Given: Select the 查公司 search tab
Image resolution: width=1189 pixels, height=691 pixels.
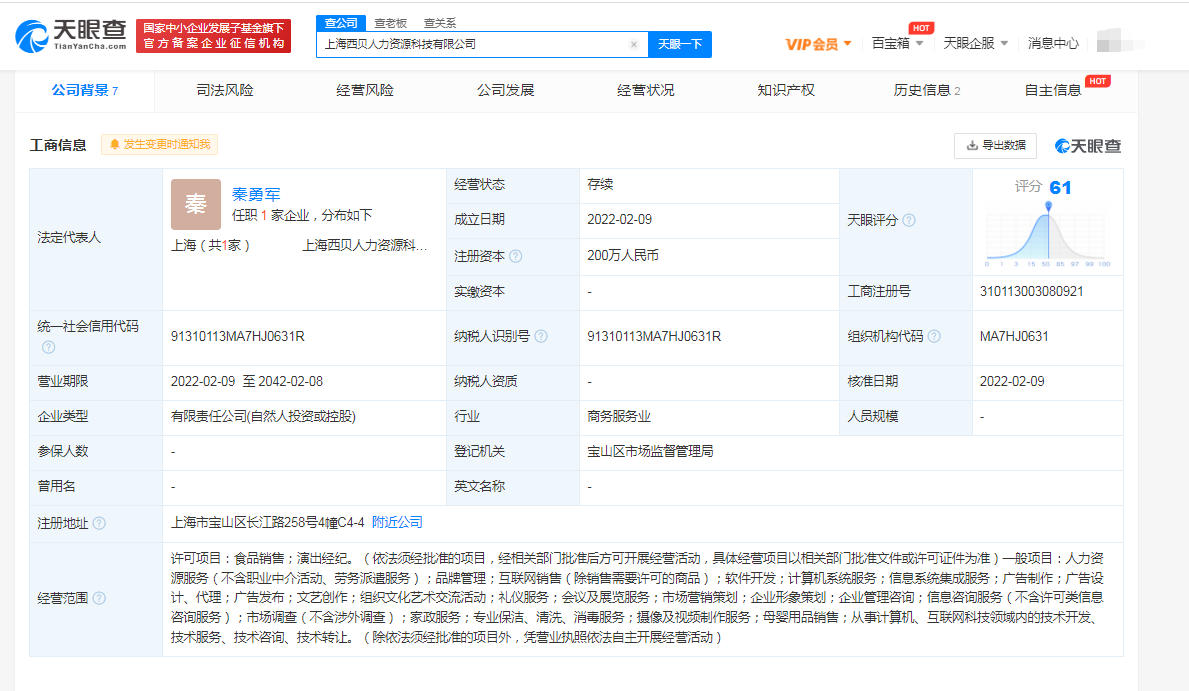Looking at the screenshot, I should (x=341, y=23).
